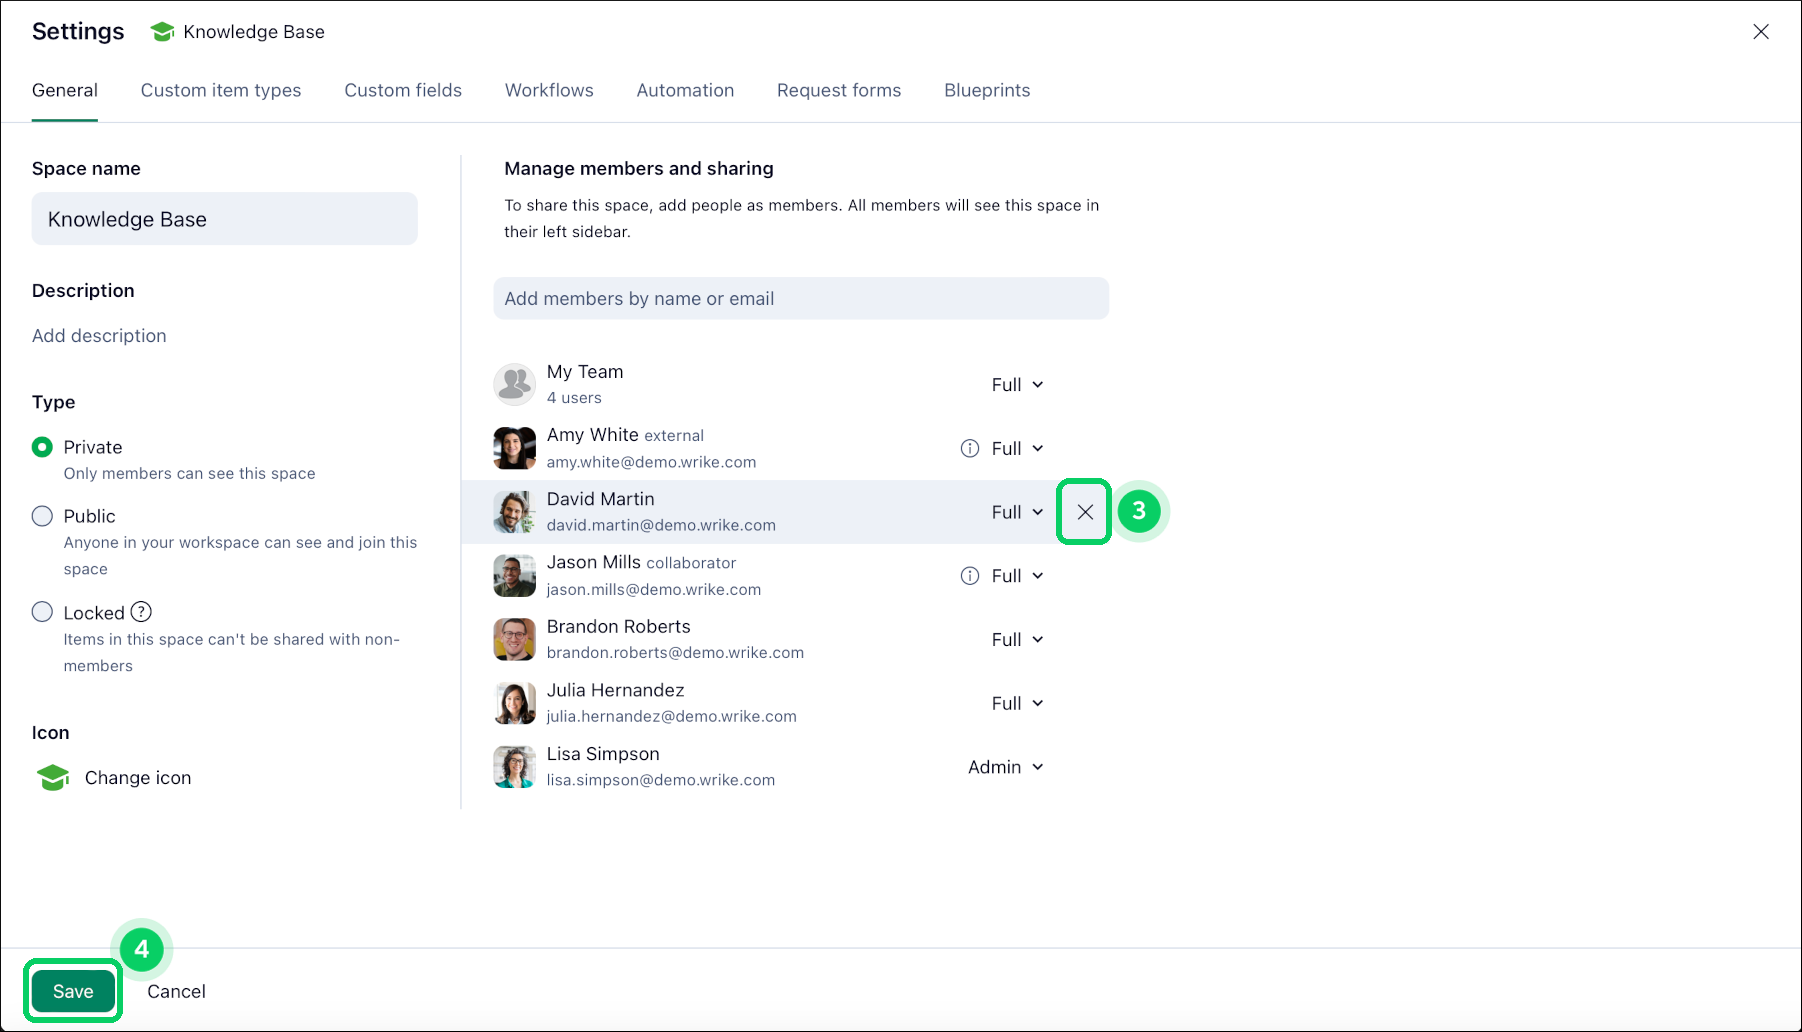Viewport: 1802px width, 1032px height.
Task: Click Brandon Roberts' profile avatar
Action: pyautogui.click(x=514, y=639)
